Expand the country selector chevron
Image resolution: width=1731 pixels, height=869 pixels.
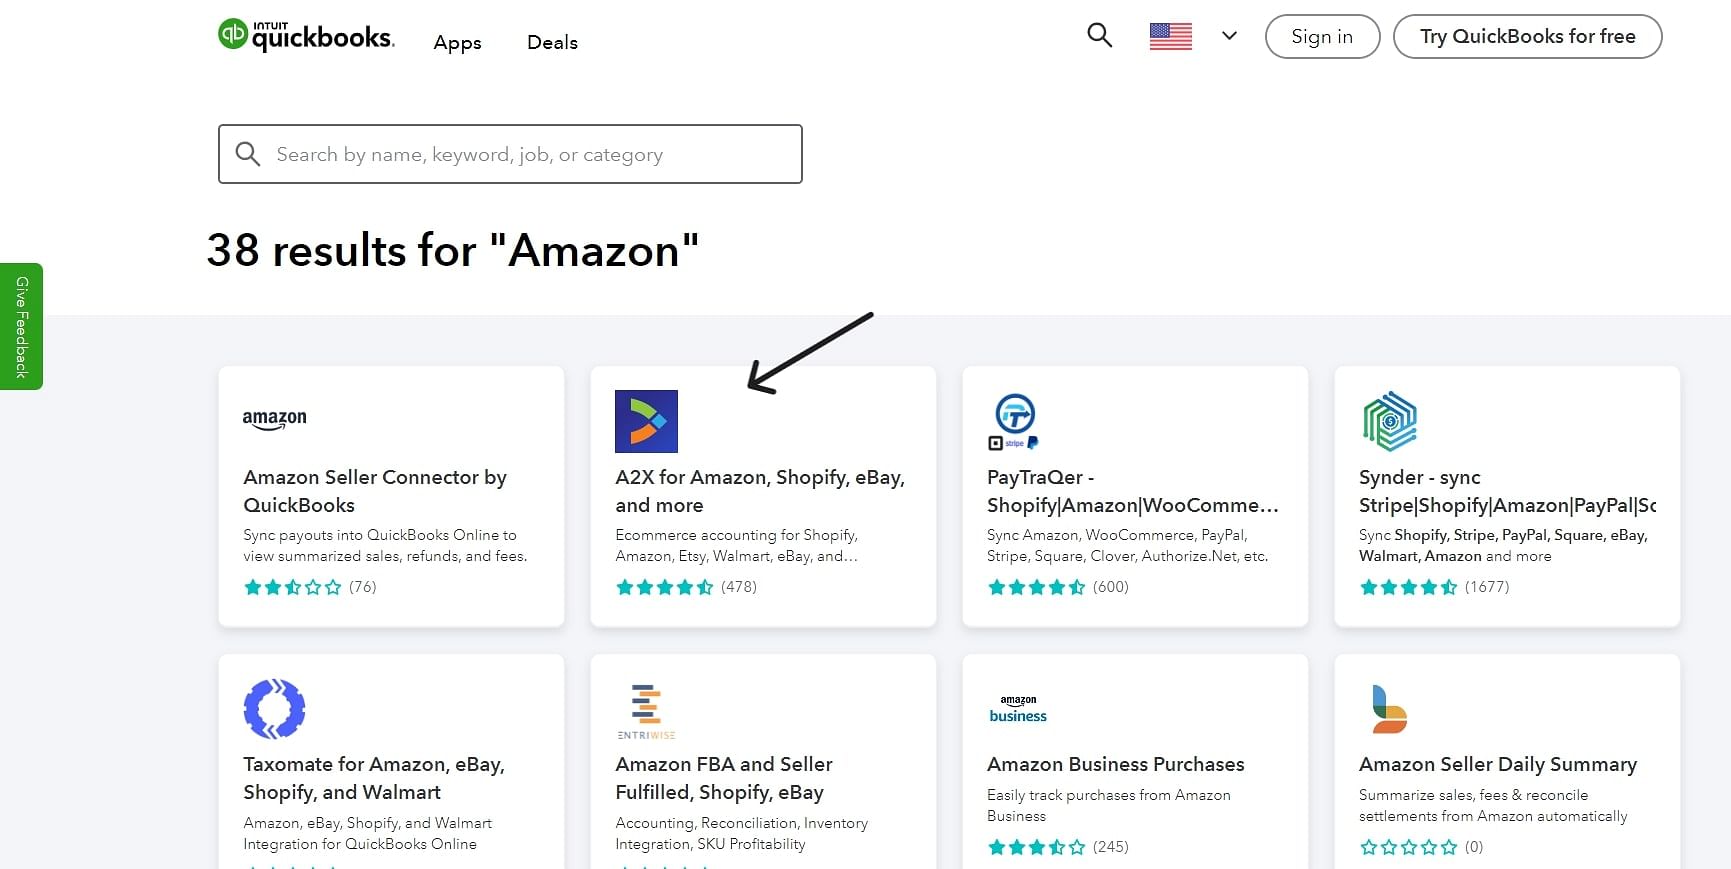point(1229,36)
